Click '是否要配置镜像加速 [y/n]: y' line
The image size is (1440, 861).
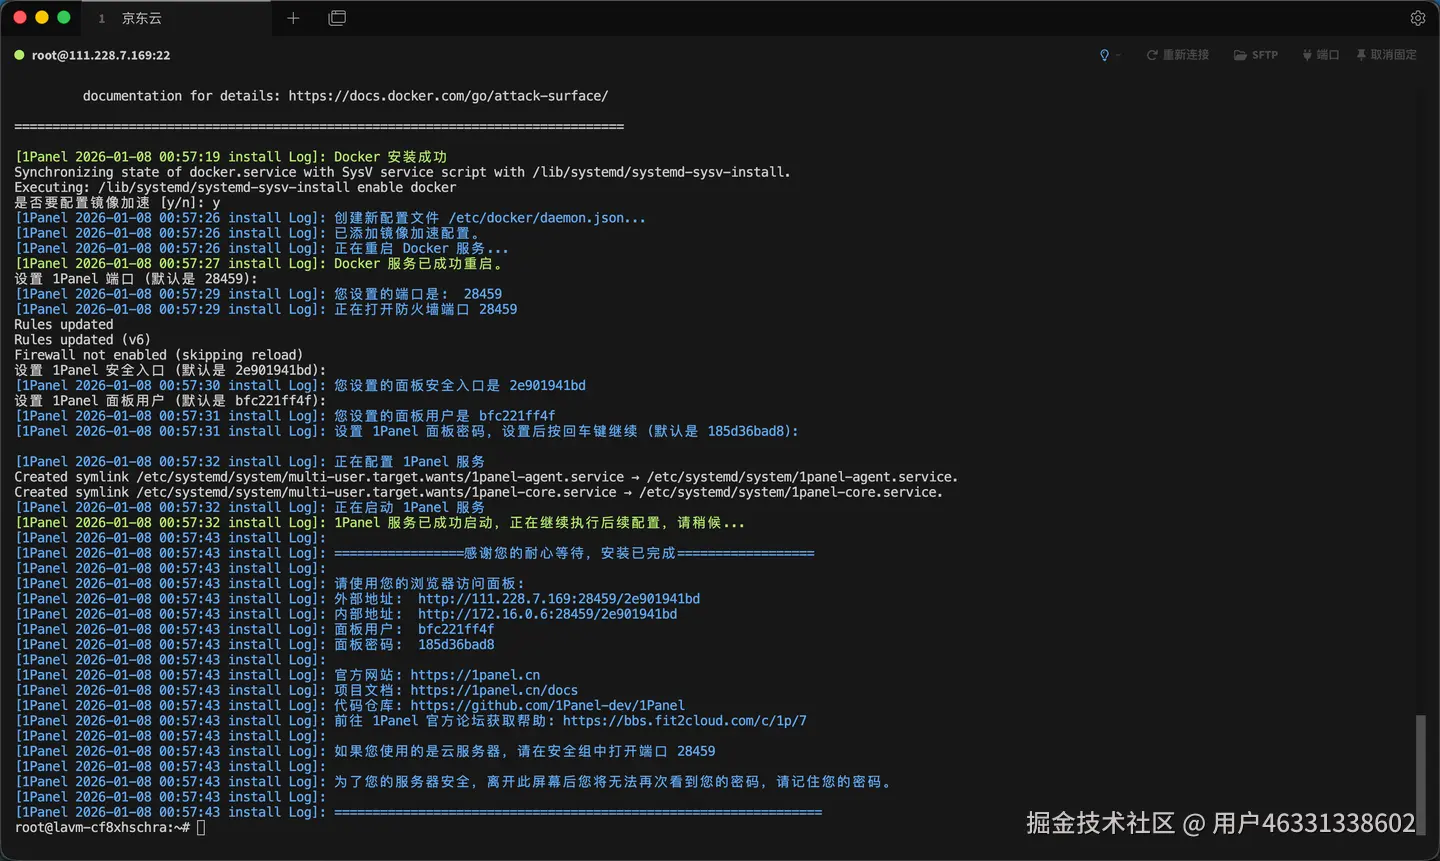click(x=117, y=203)
